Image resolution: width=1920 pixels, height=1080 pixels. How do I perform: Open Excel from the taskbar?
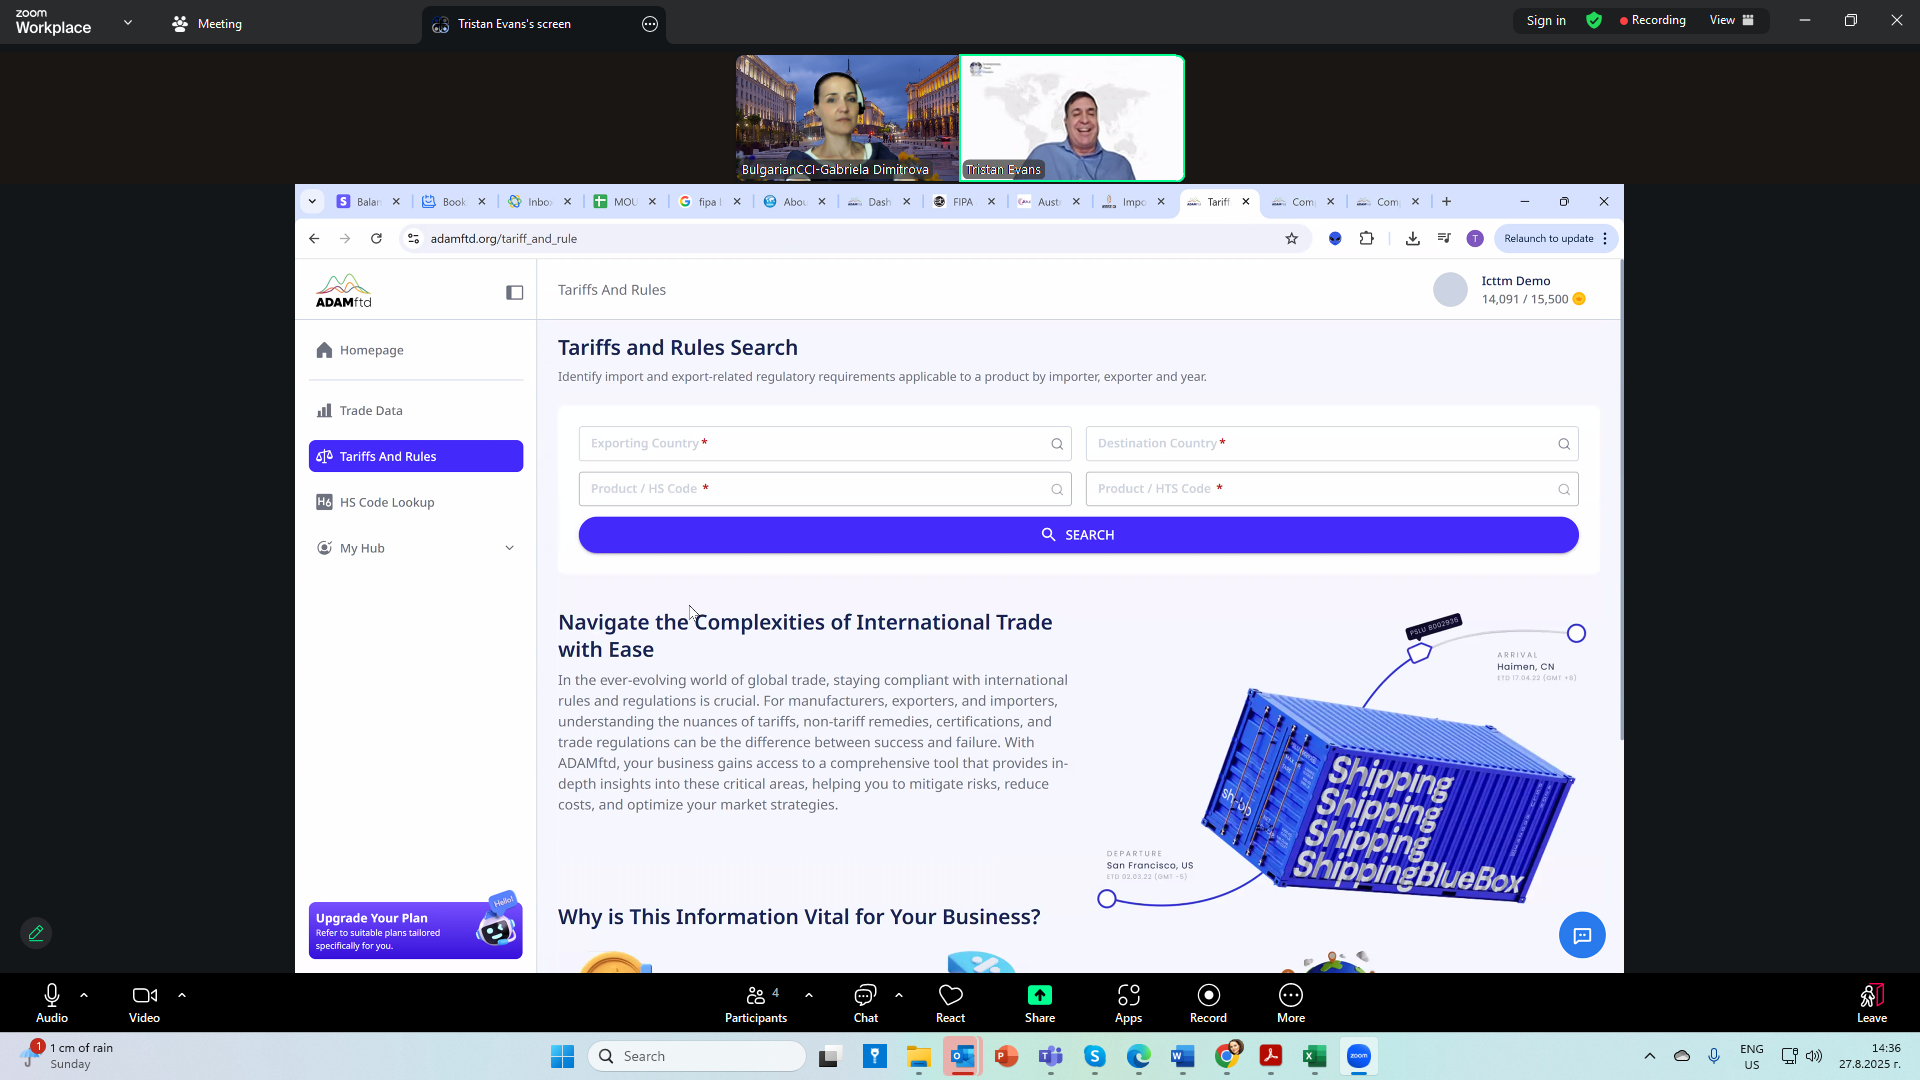(x=1314, y=1056)
